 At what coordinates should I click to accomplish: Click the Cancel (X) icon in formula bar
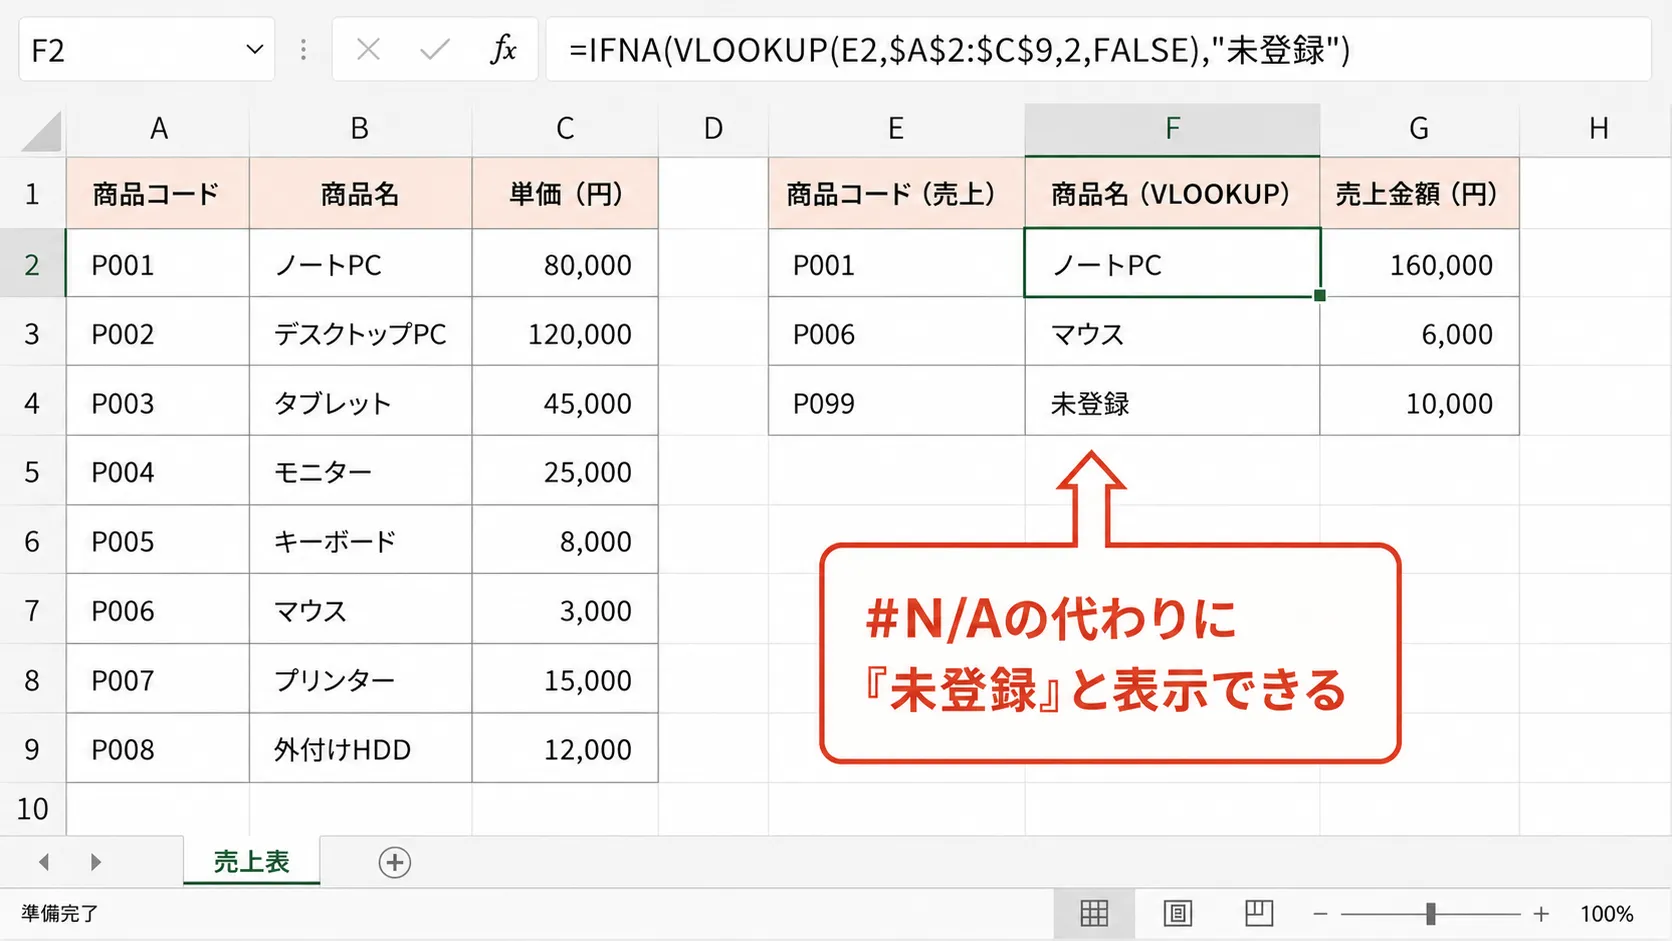(x=368, y=49)
